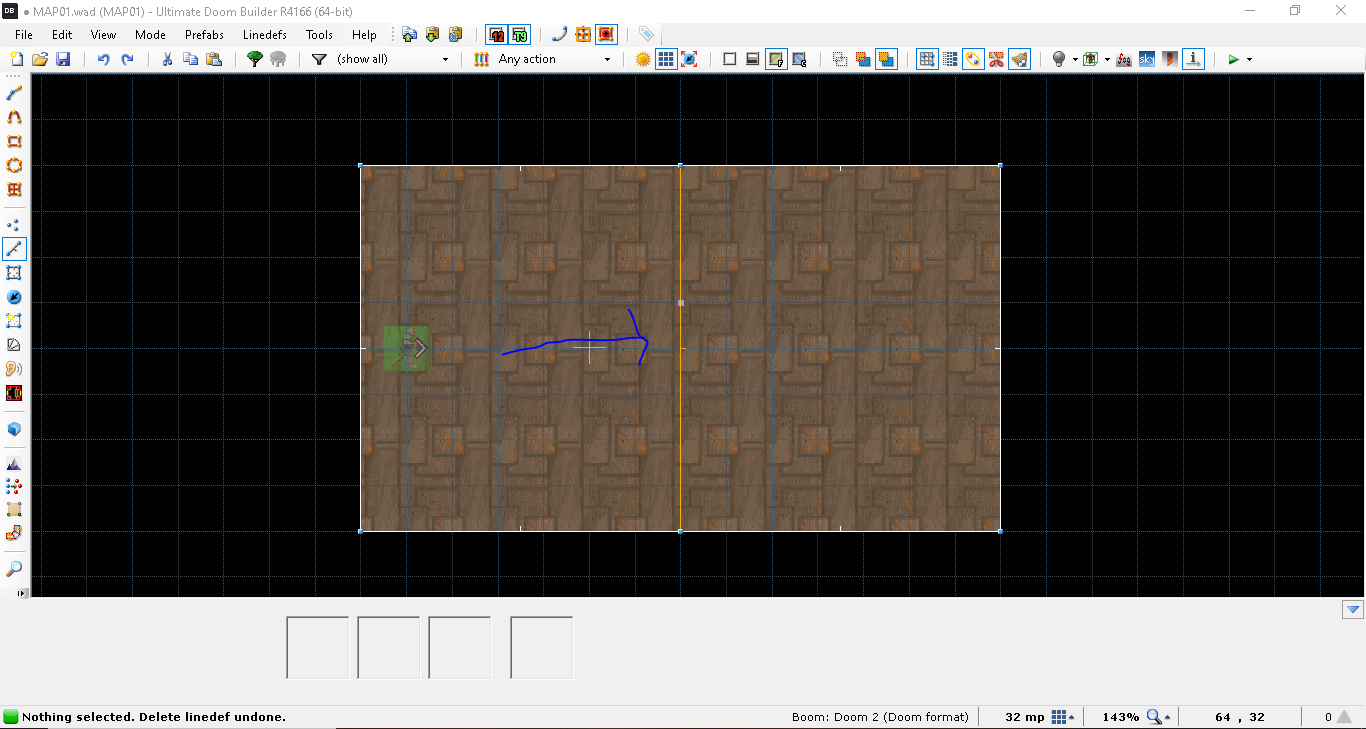The image size is (1366, 729).
Task: Click the green tree prefab icon
Action: click(x=255, y=59)
